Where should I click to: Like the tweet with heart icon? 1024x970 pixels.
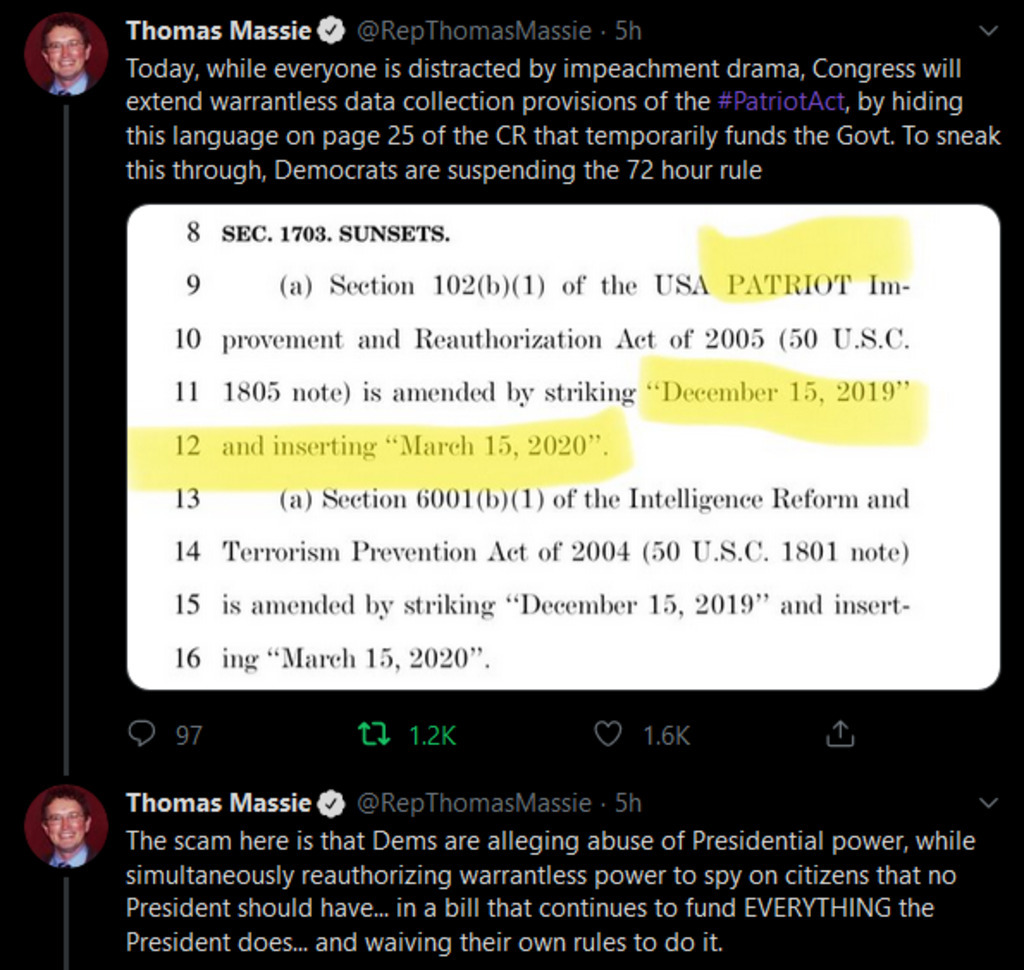tap(607, 734)
